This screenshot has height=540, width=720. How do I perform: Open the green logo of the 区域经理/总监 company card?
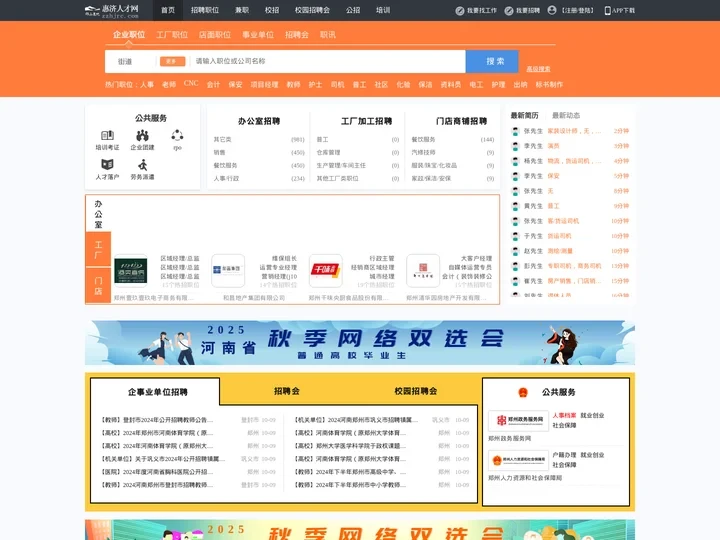(x=131, y=270)
